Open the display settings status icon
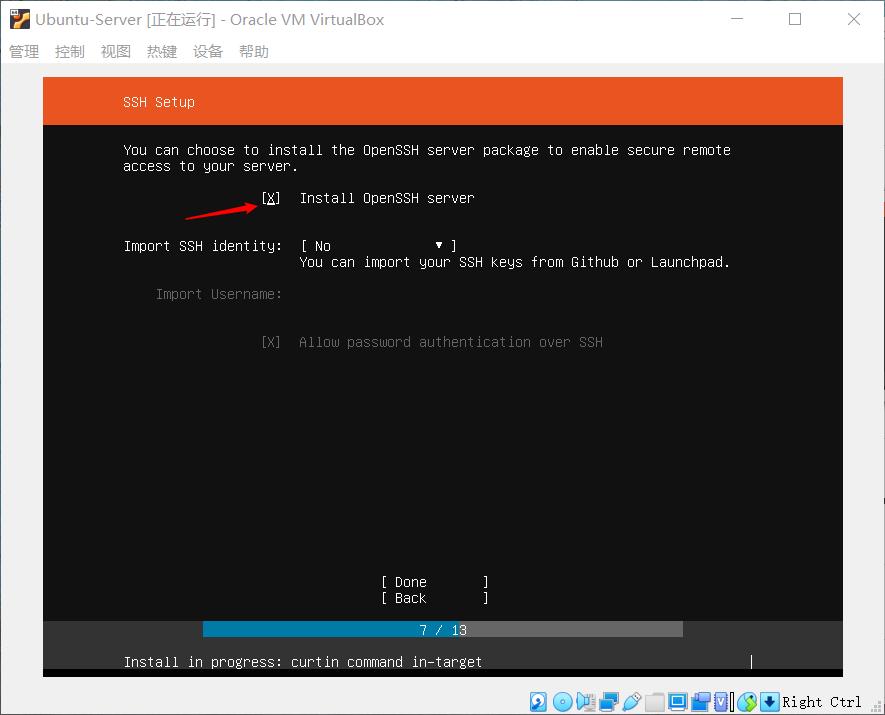 (678, 703)
